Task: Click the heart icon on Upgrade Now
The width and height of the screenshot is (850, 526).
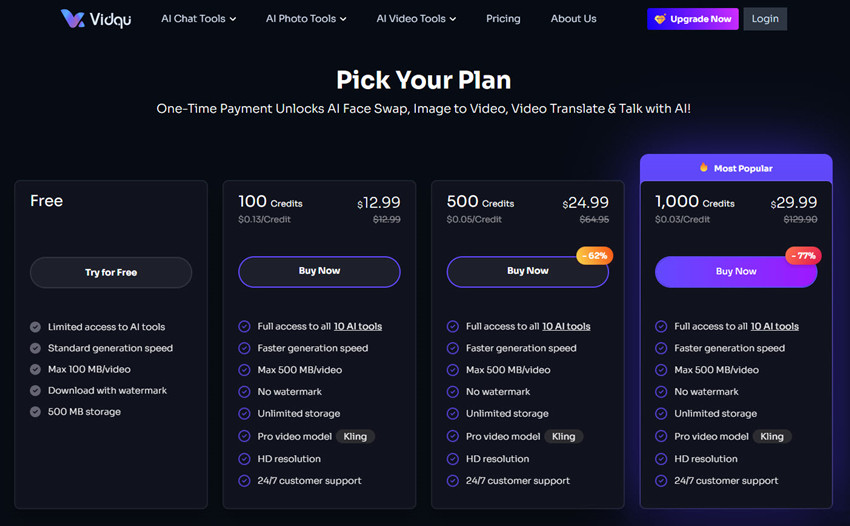Action: tap(660, 19)
